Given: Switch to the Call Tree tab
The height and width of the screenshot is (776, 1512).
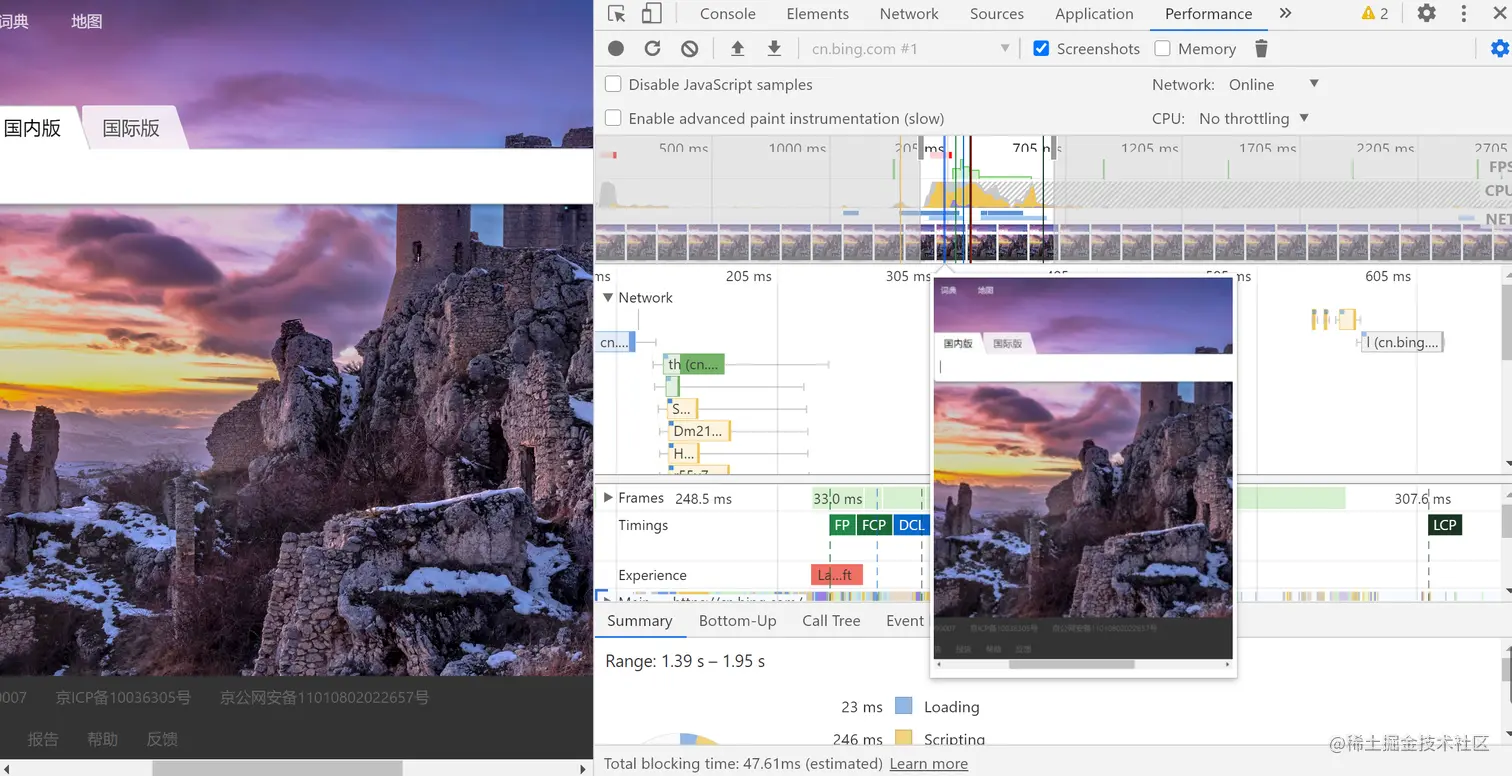Looking at the screenshot, I should click(x=831, y=621).
